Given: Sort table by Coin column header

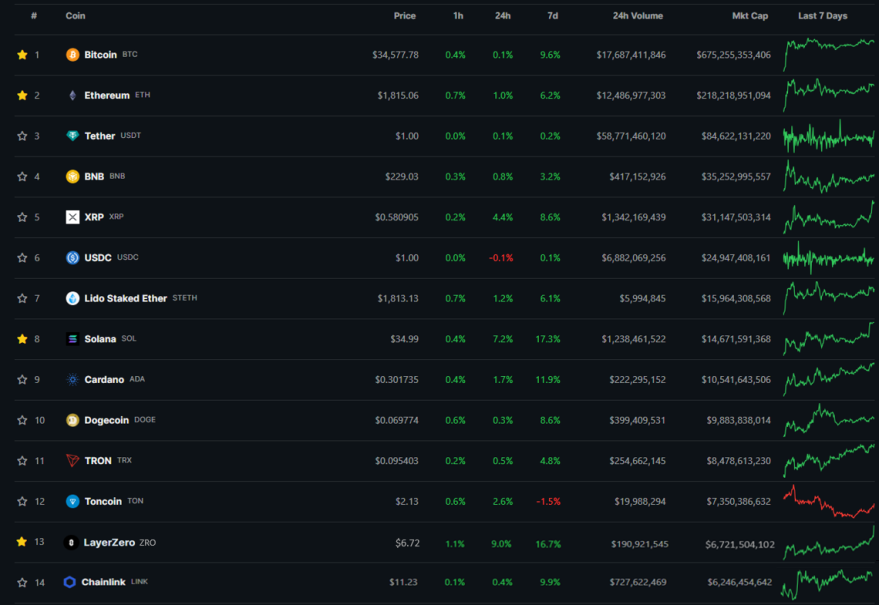Looking at the screenshot, I should (x=75, y=16).
